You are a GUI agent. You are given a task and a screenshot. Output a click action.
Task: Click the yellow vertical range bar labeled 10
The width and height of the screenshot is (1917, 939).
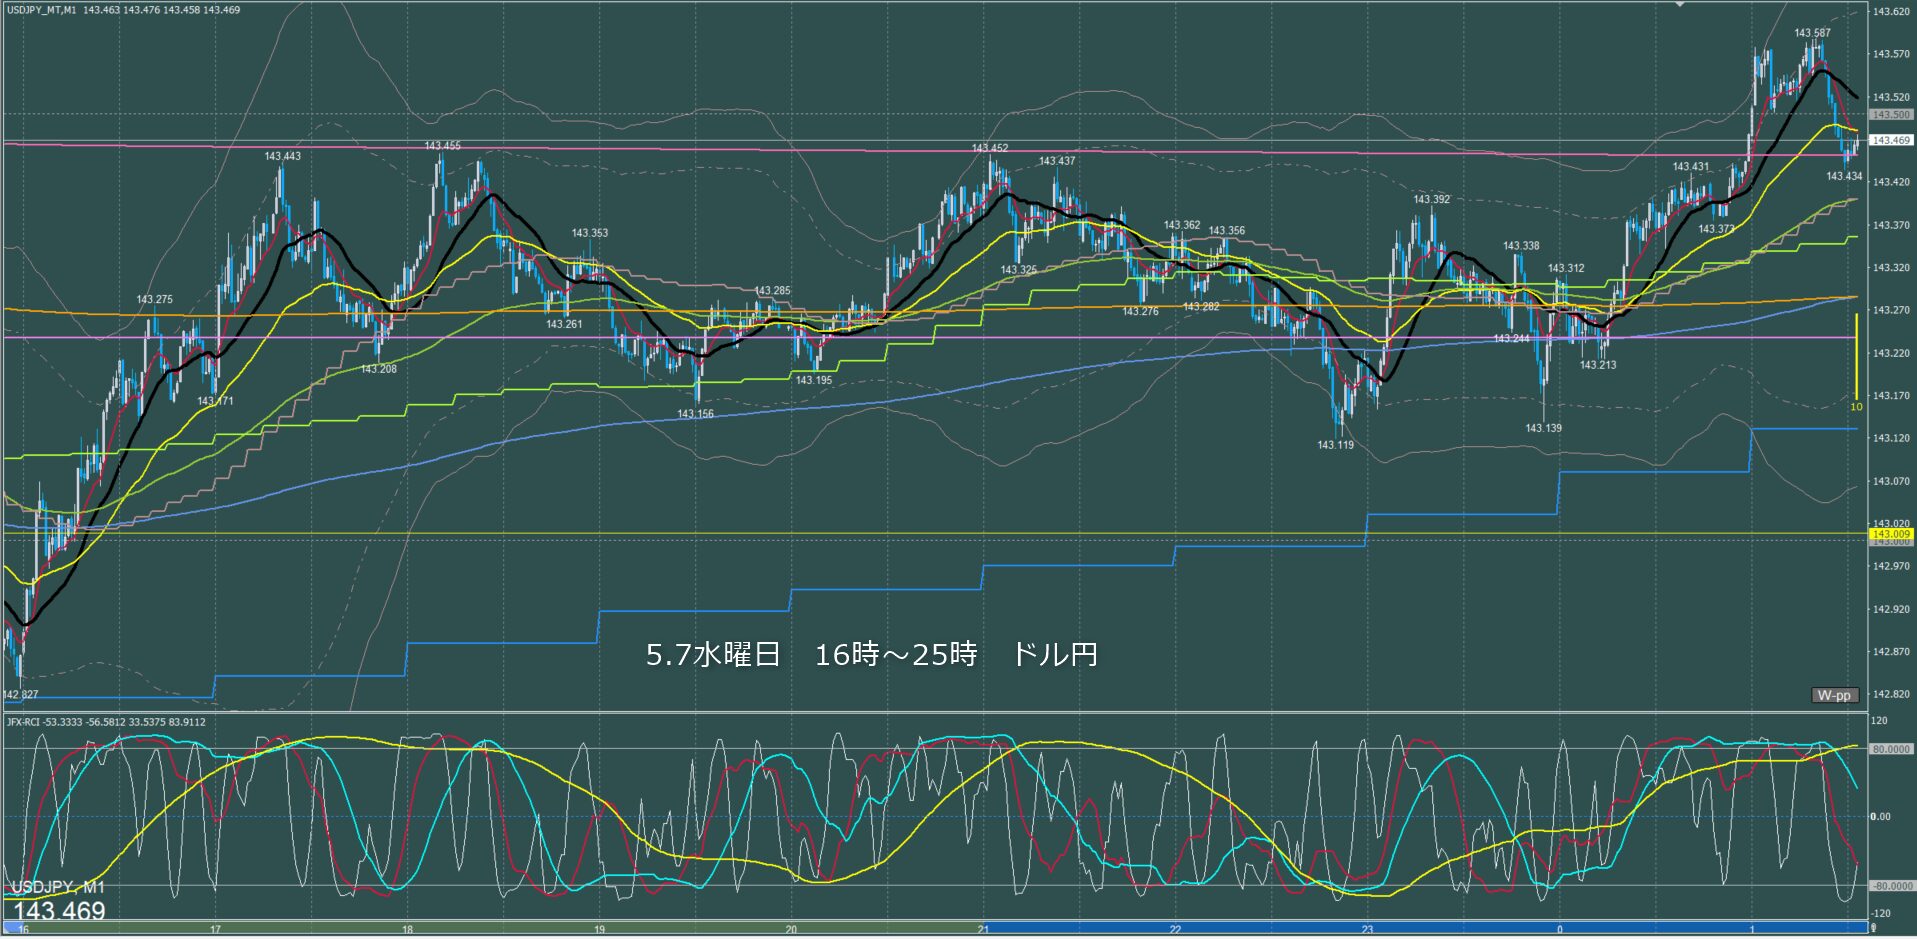pyautogui.click(x=1856, y=356)
